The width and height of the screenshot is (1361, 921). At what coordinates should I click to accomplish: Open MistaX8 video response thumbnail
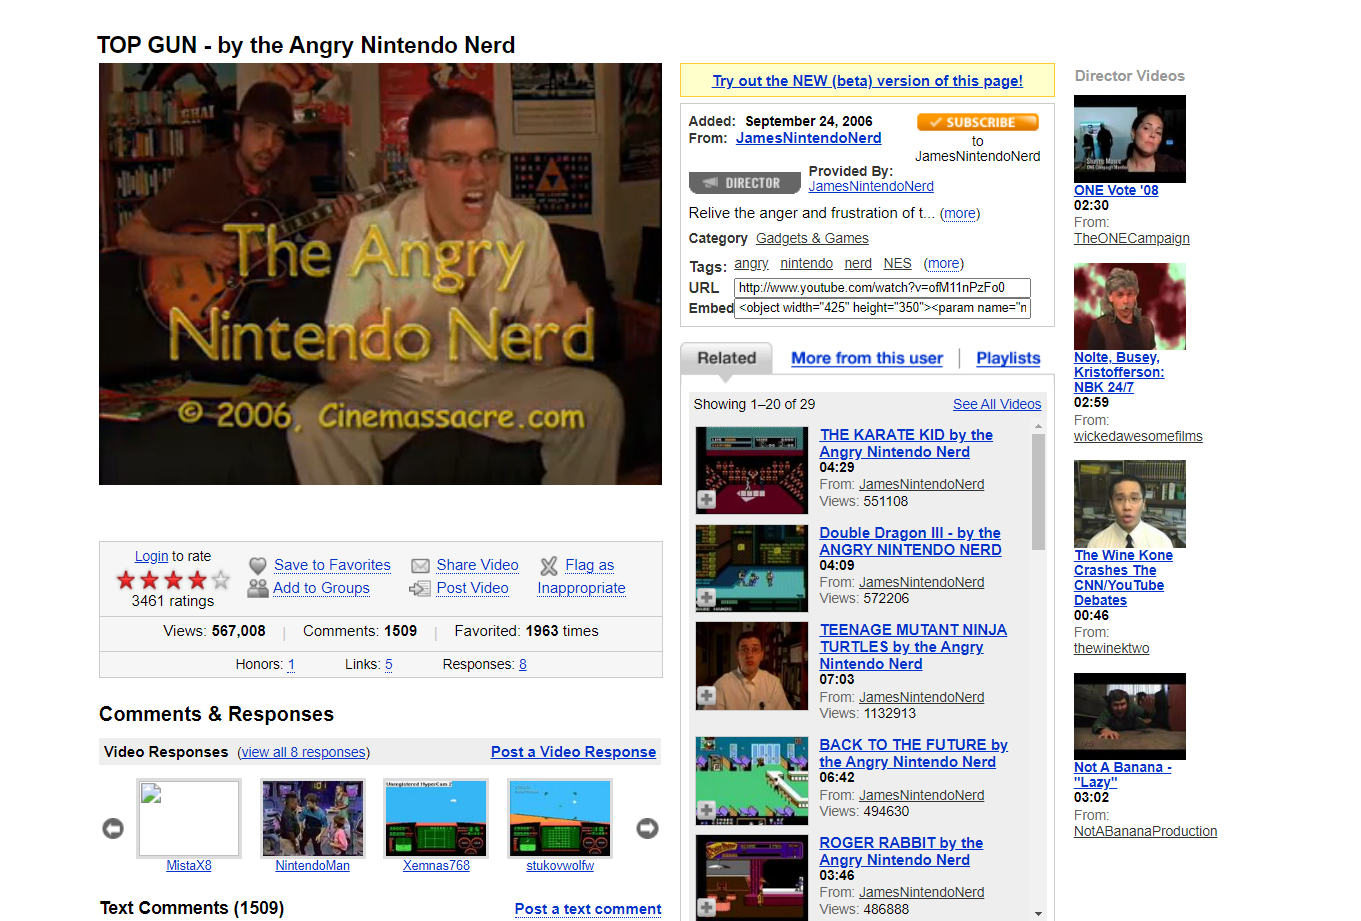[x=189, y=818]
